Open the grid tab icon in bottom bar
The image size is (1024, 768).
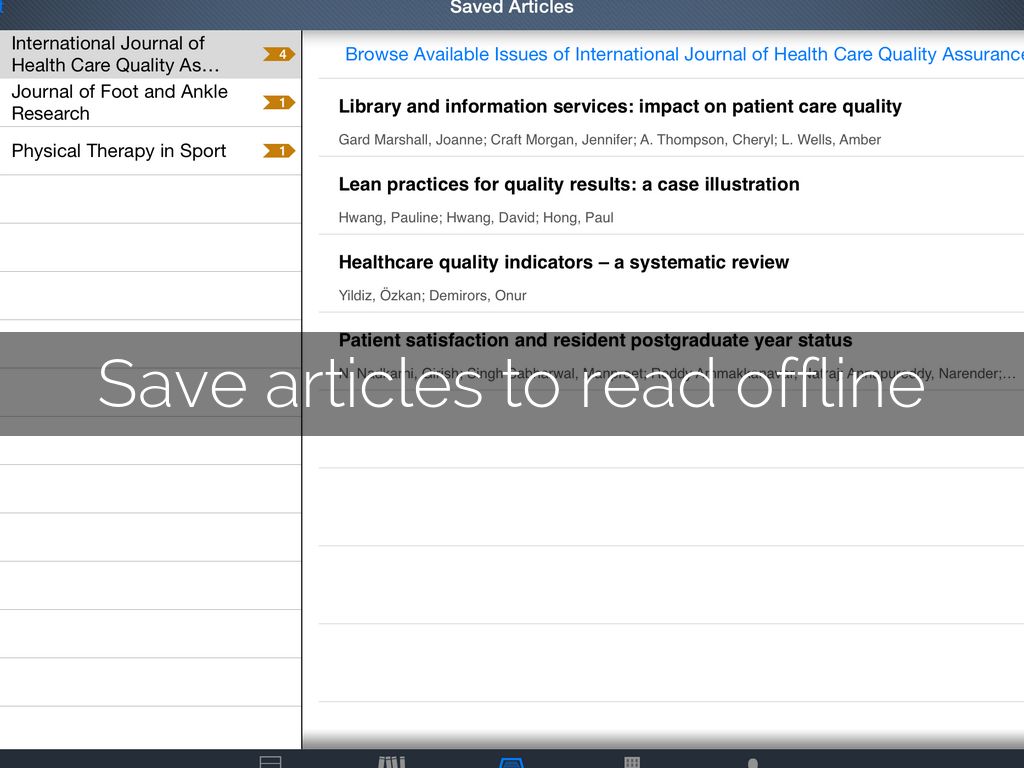(632, 762)
